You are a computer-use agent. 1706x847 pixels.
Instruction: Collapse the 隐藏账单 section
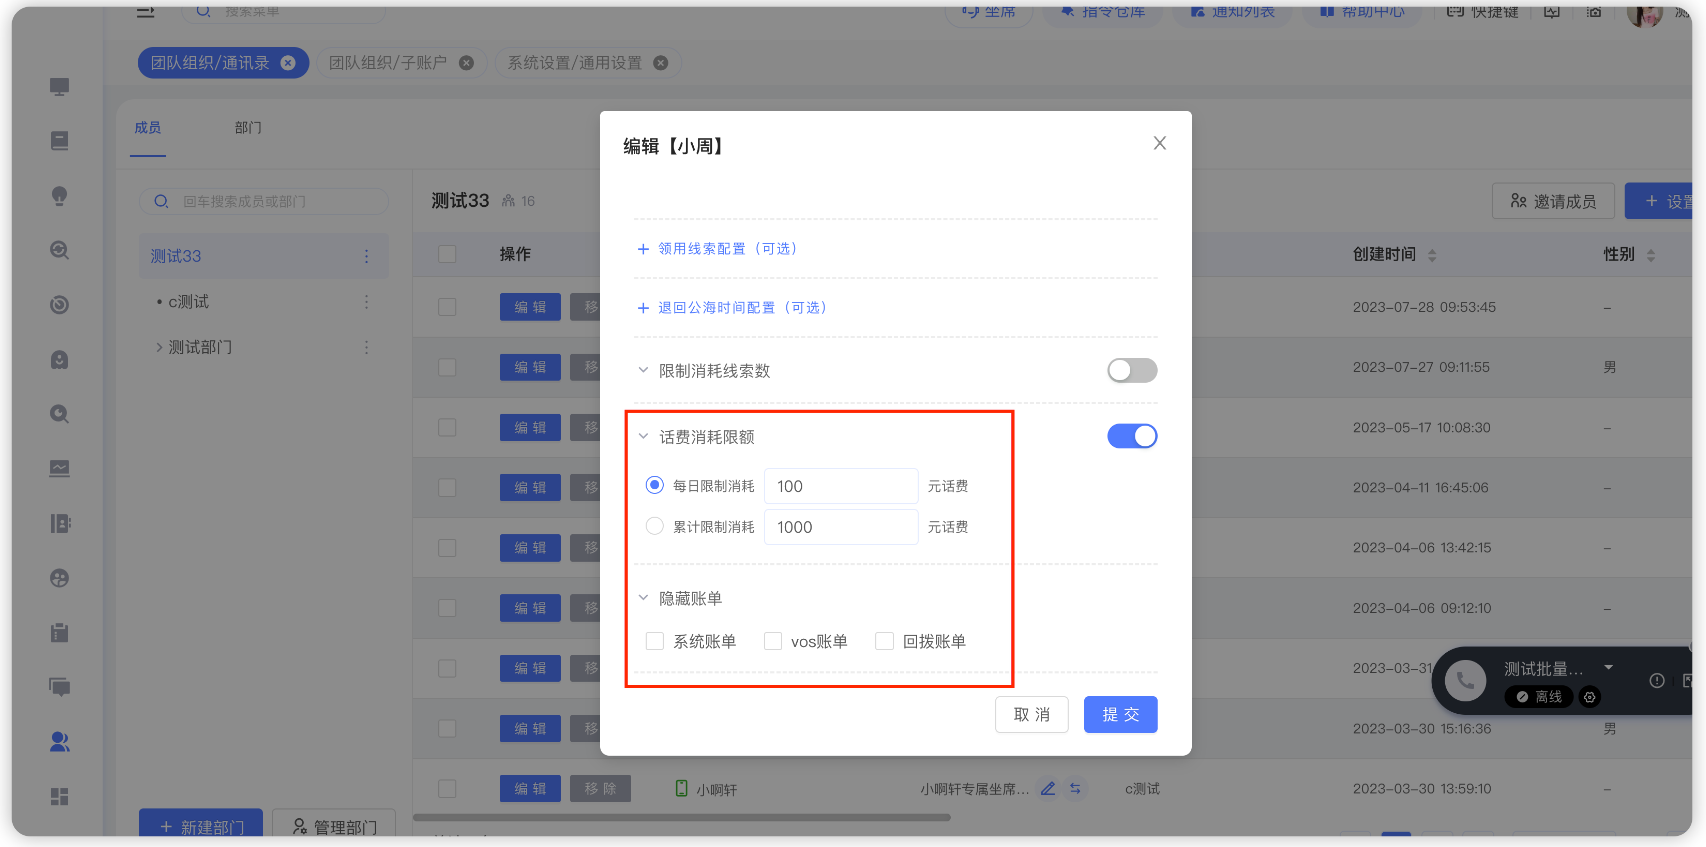coord(643,598)
